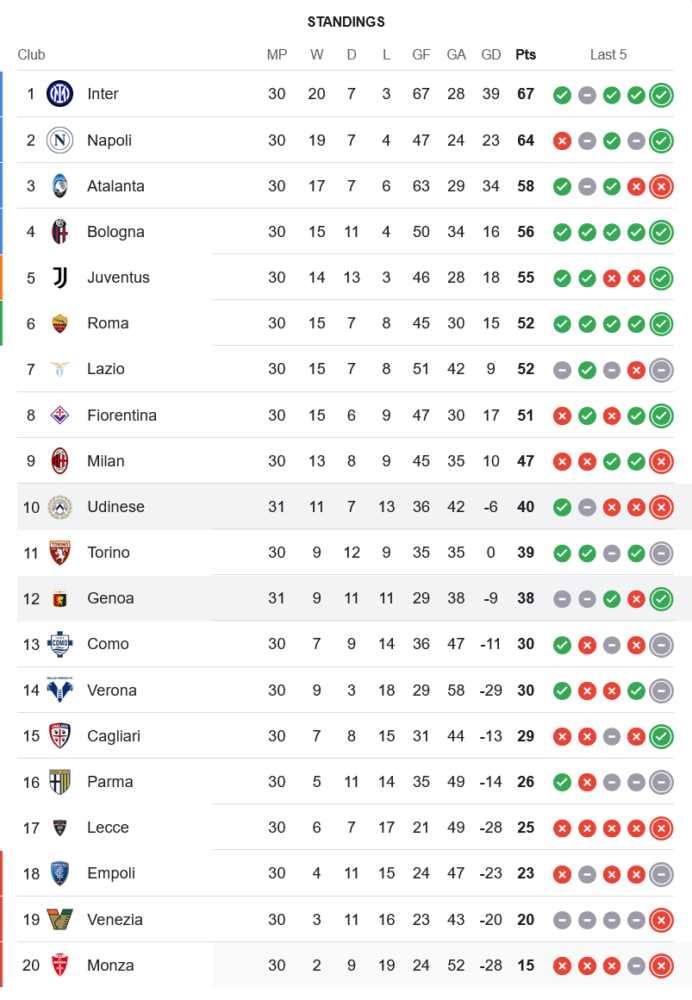The height and width of the screenshot is (1000, 692).
Task: Open the Udinese team link
Action: (x=115, y=507)
